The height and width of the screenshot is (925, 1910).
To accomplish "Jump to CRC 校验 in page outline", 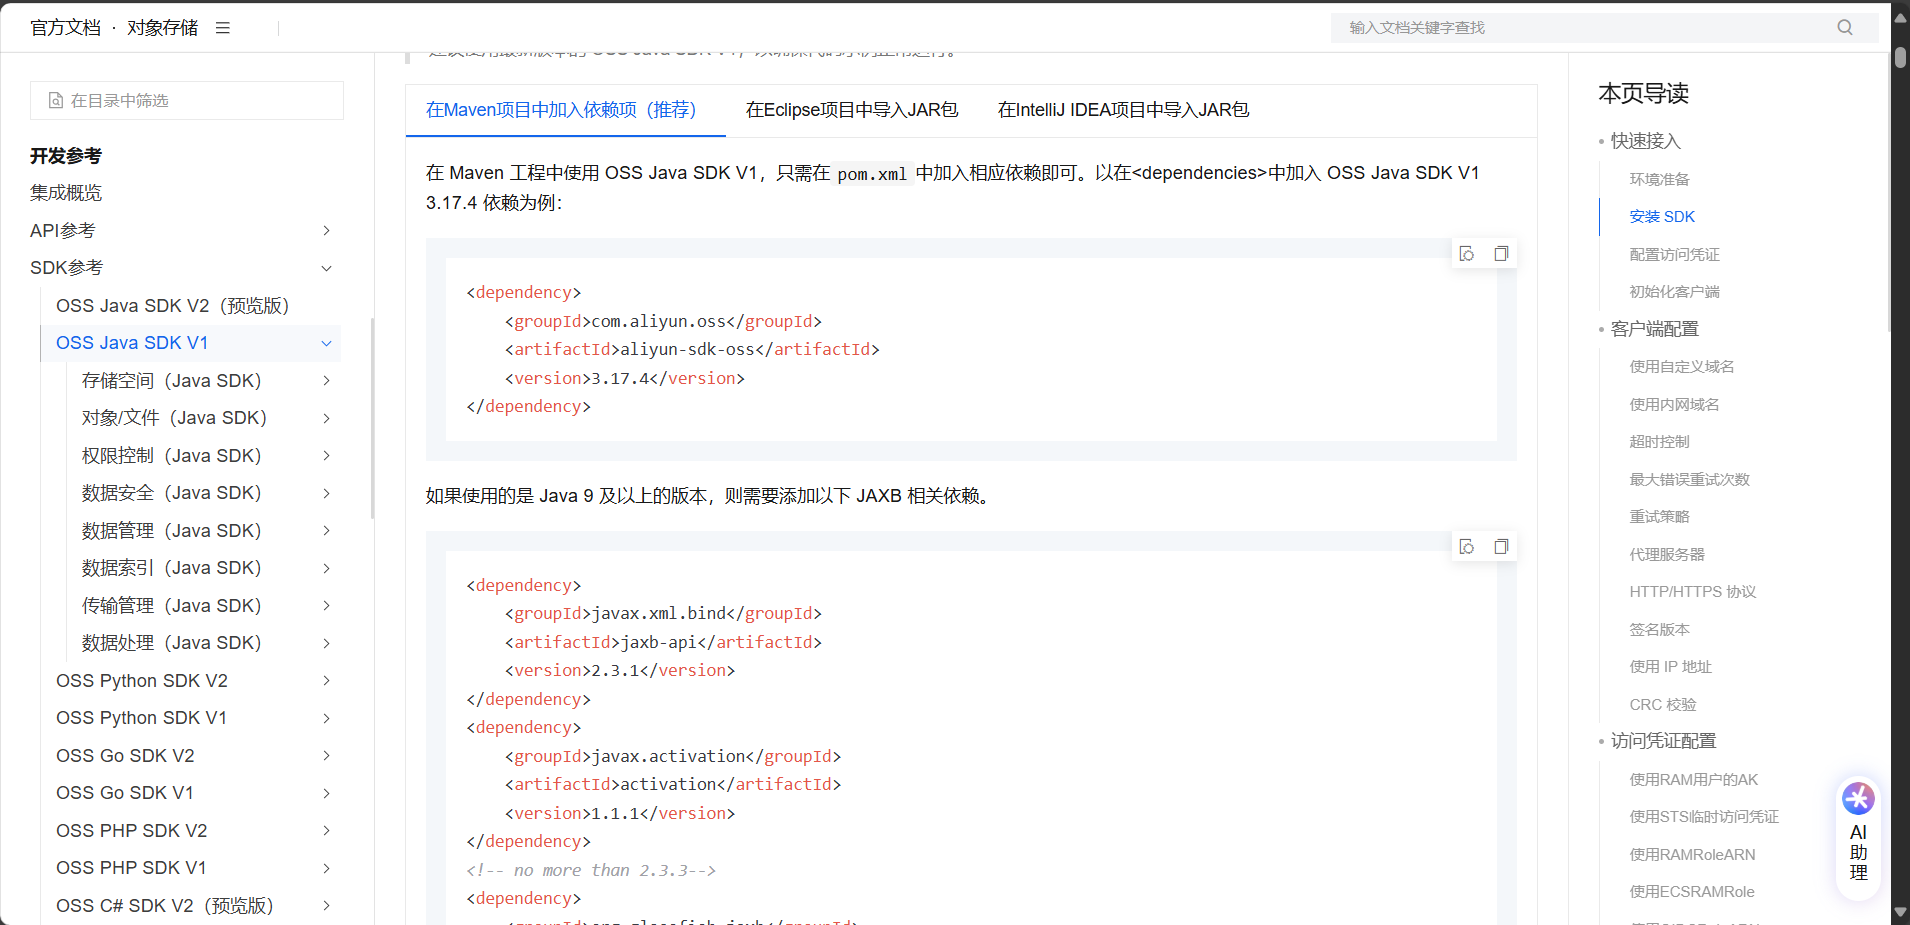I will pyautogui.click(x=1663, y=704).
